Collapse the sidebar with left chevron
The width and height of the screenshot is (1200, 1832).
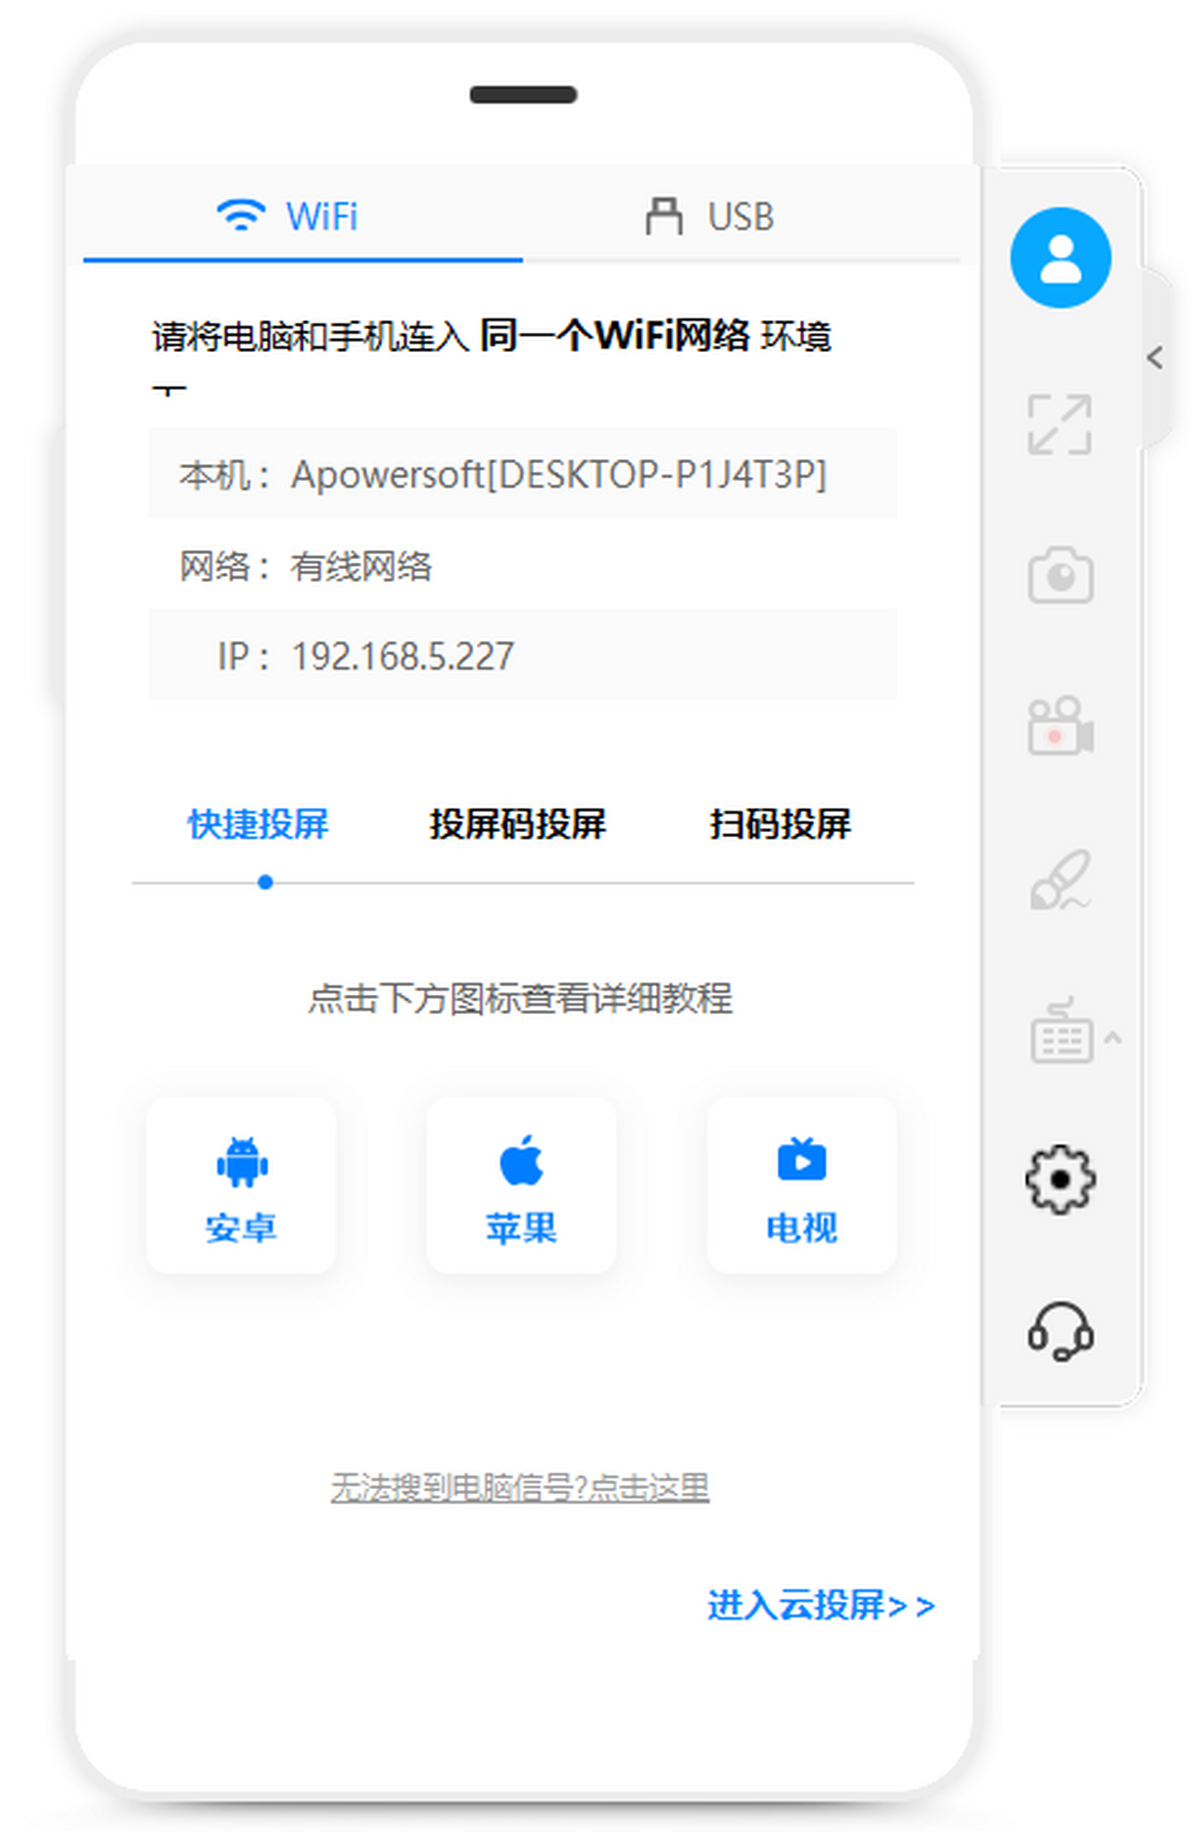[1155, 358]
